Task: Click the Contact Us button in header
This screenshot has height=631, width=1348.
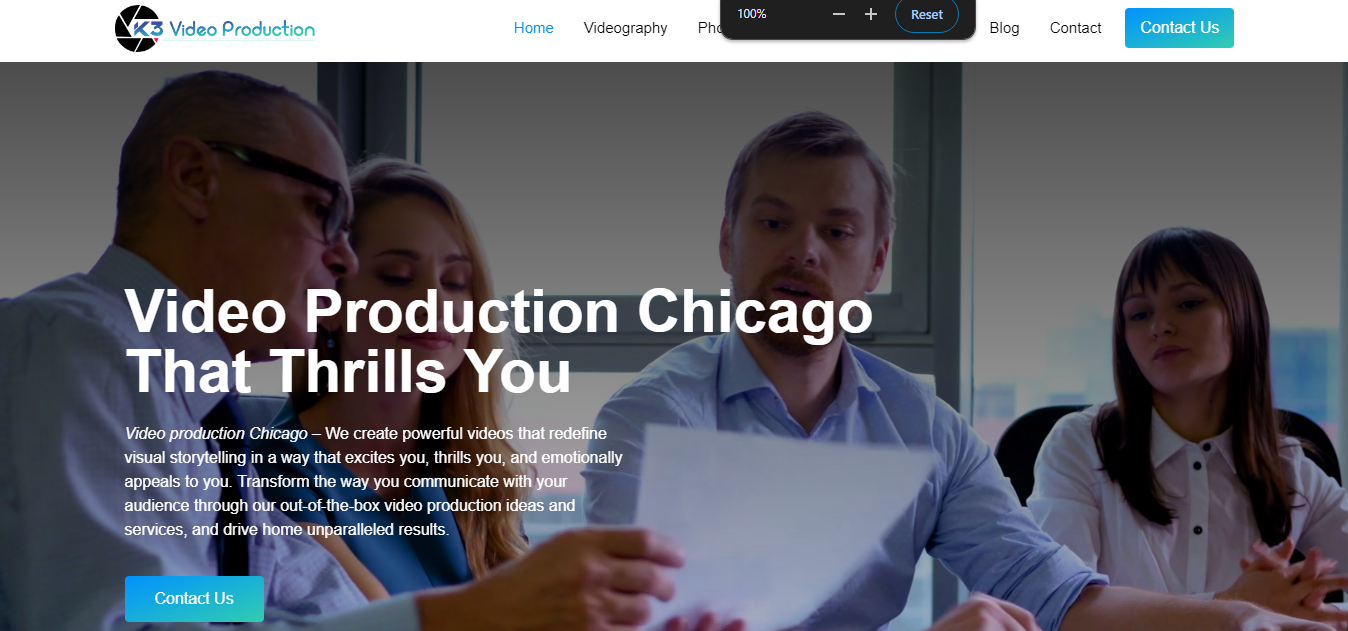Action: 1179,28
